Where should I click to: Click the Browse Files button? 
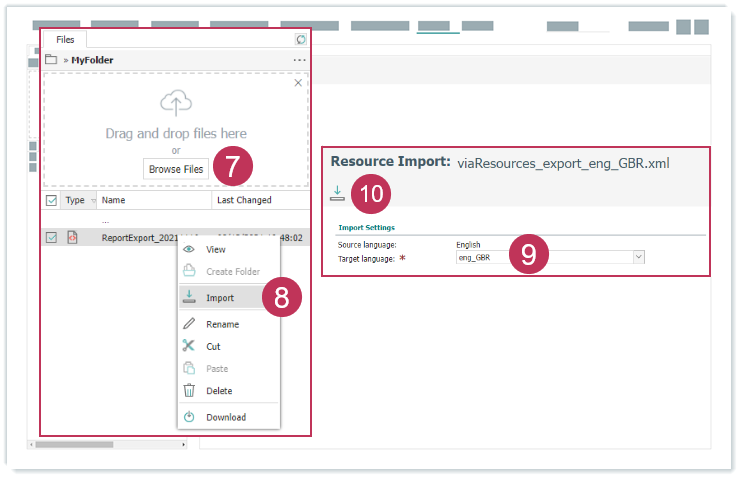tap(176, 169)
